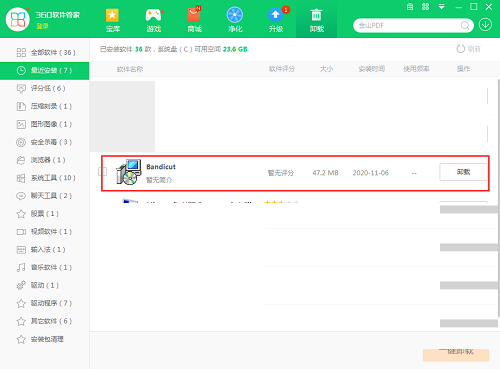This screenshot has width=500, height=369.
Task: Select 压缩刻录 (1) category
Action: coord(45,106)
